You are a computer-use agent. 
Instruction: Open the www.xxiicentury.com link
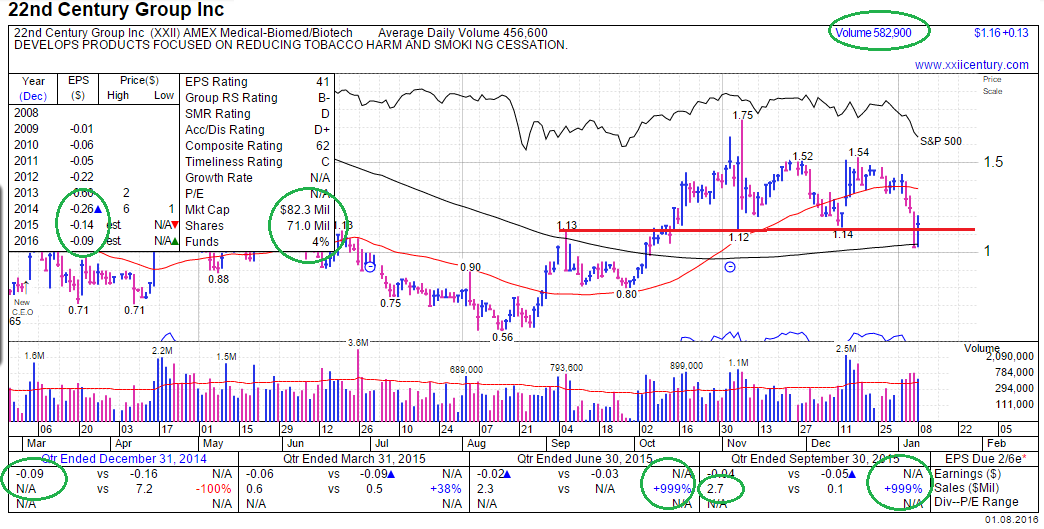pyautogui.click(x=971, y=65)
